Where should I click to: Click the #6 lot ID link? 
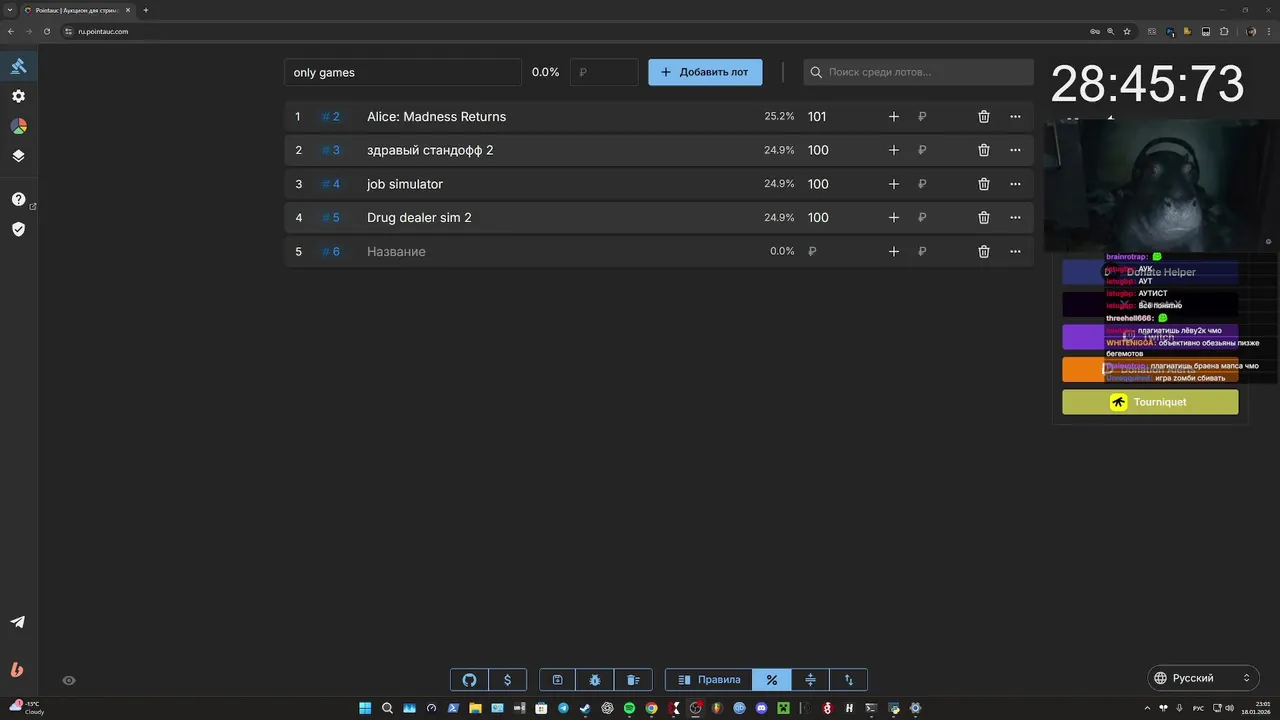[x=331, y=252]
